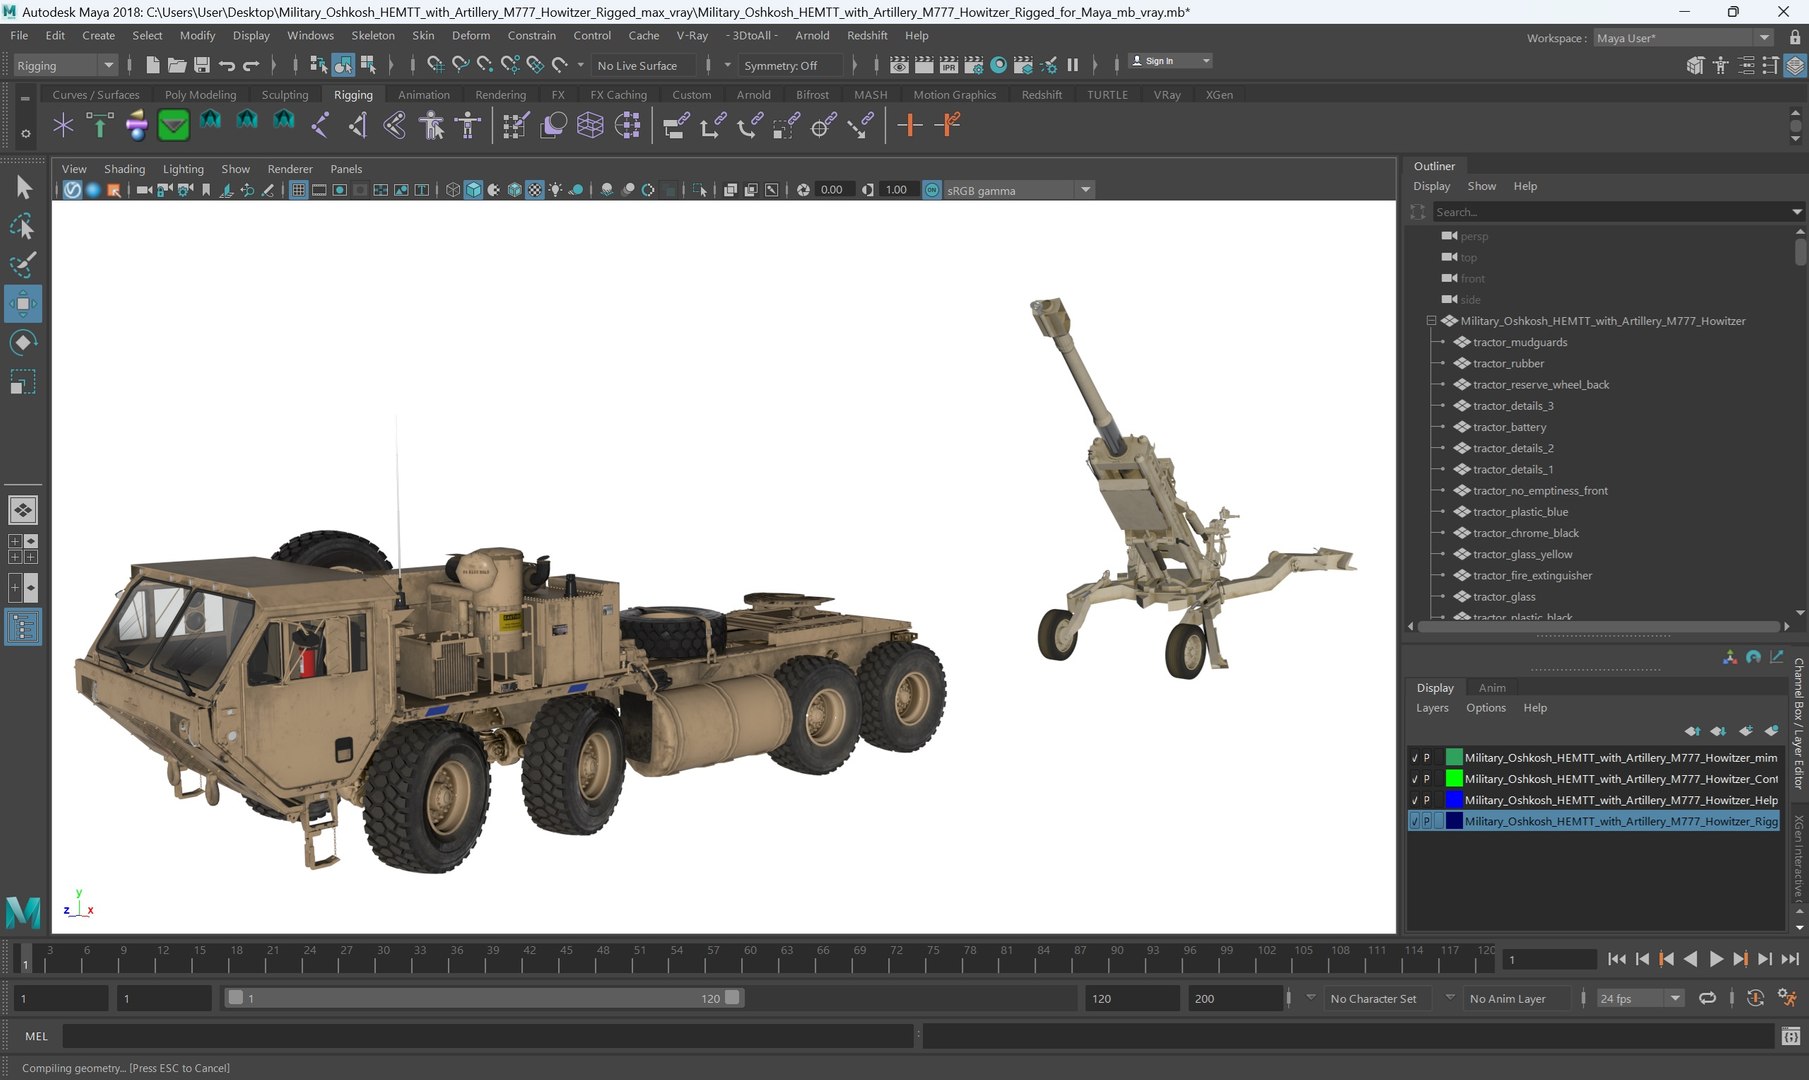Toggle the viewport grid icon
The height and width of the screenshot is (1080, 1809).
(298, 190)
